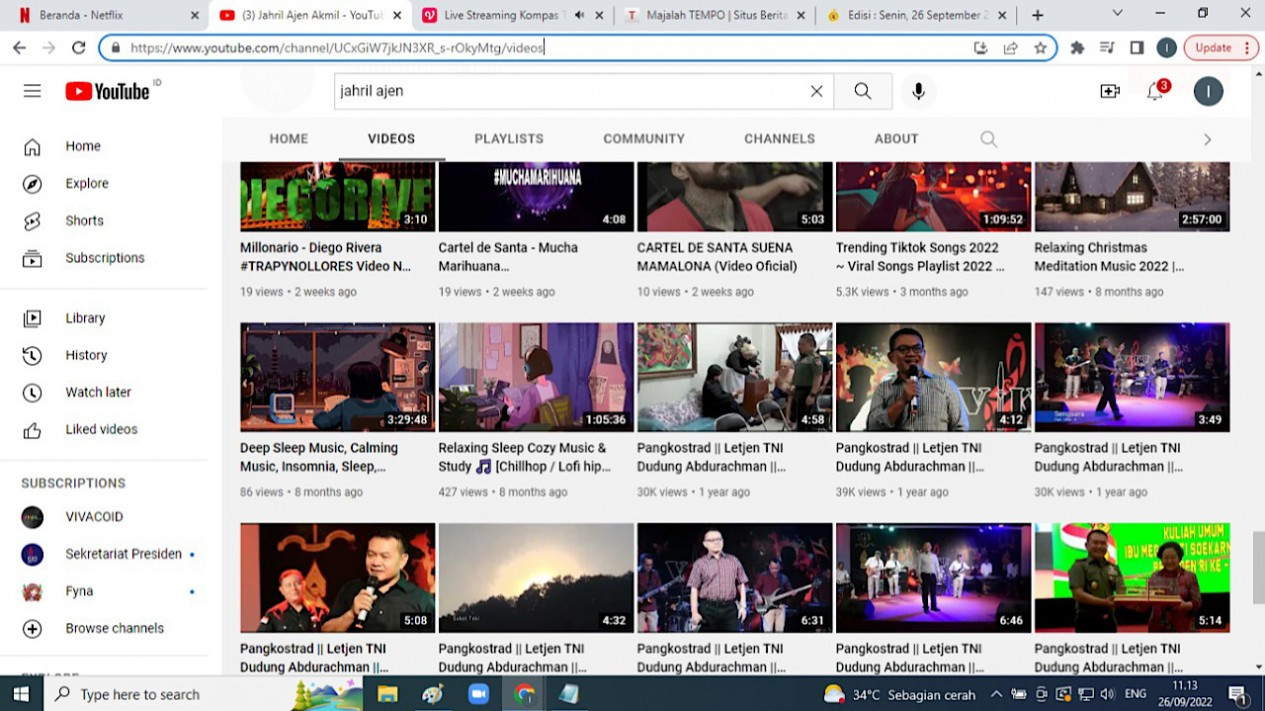
Task: Toggle the browser side panel
Action: point(1137,47)
